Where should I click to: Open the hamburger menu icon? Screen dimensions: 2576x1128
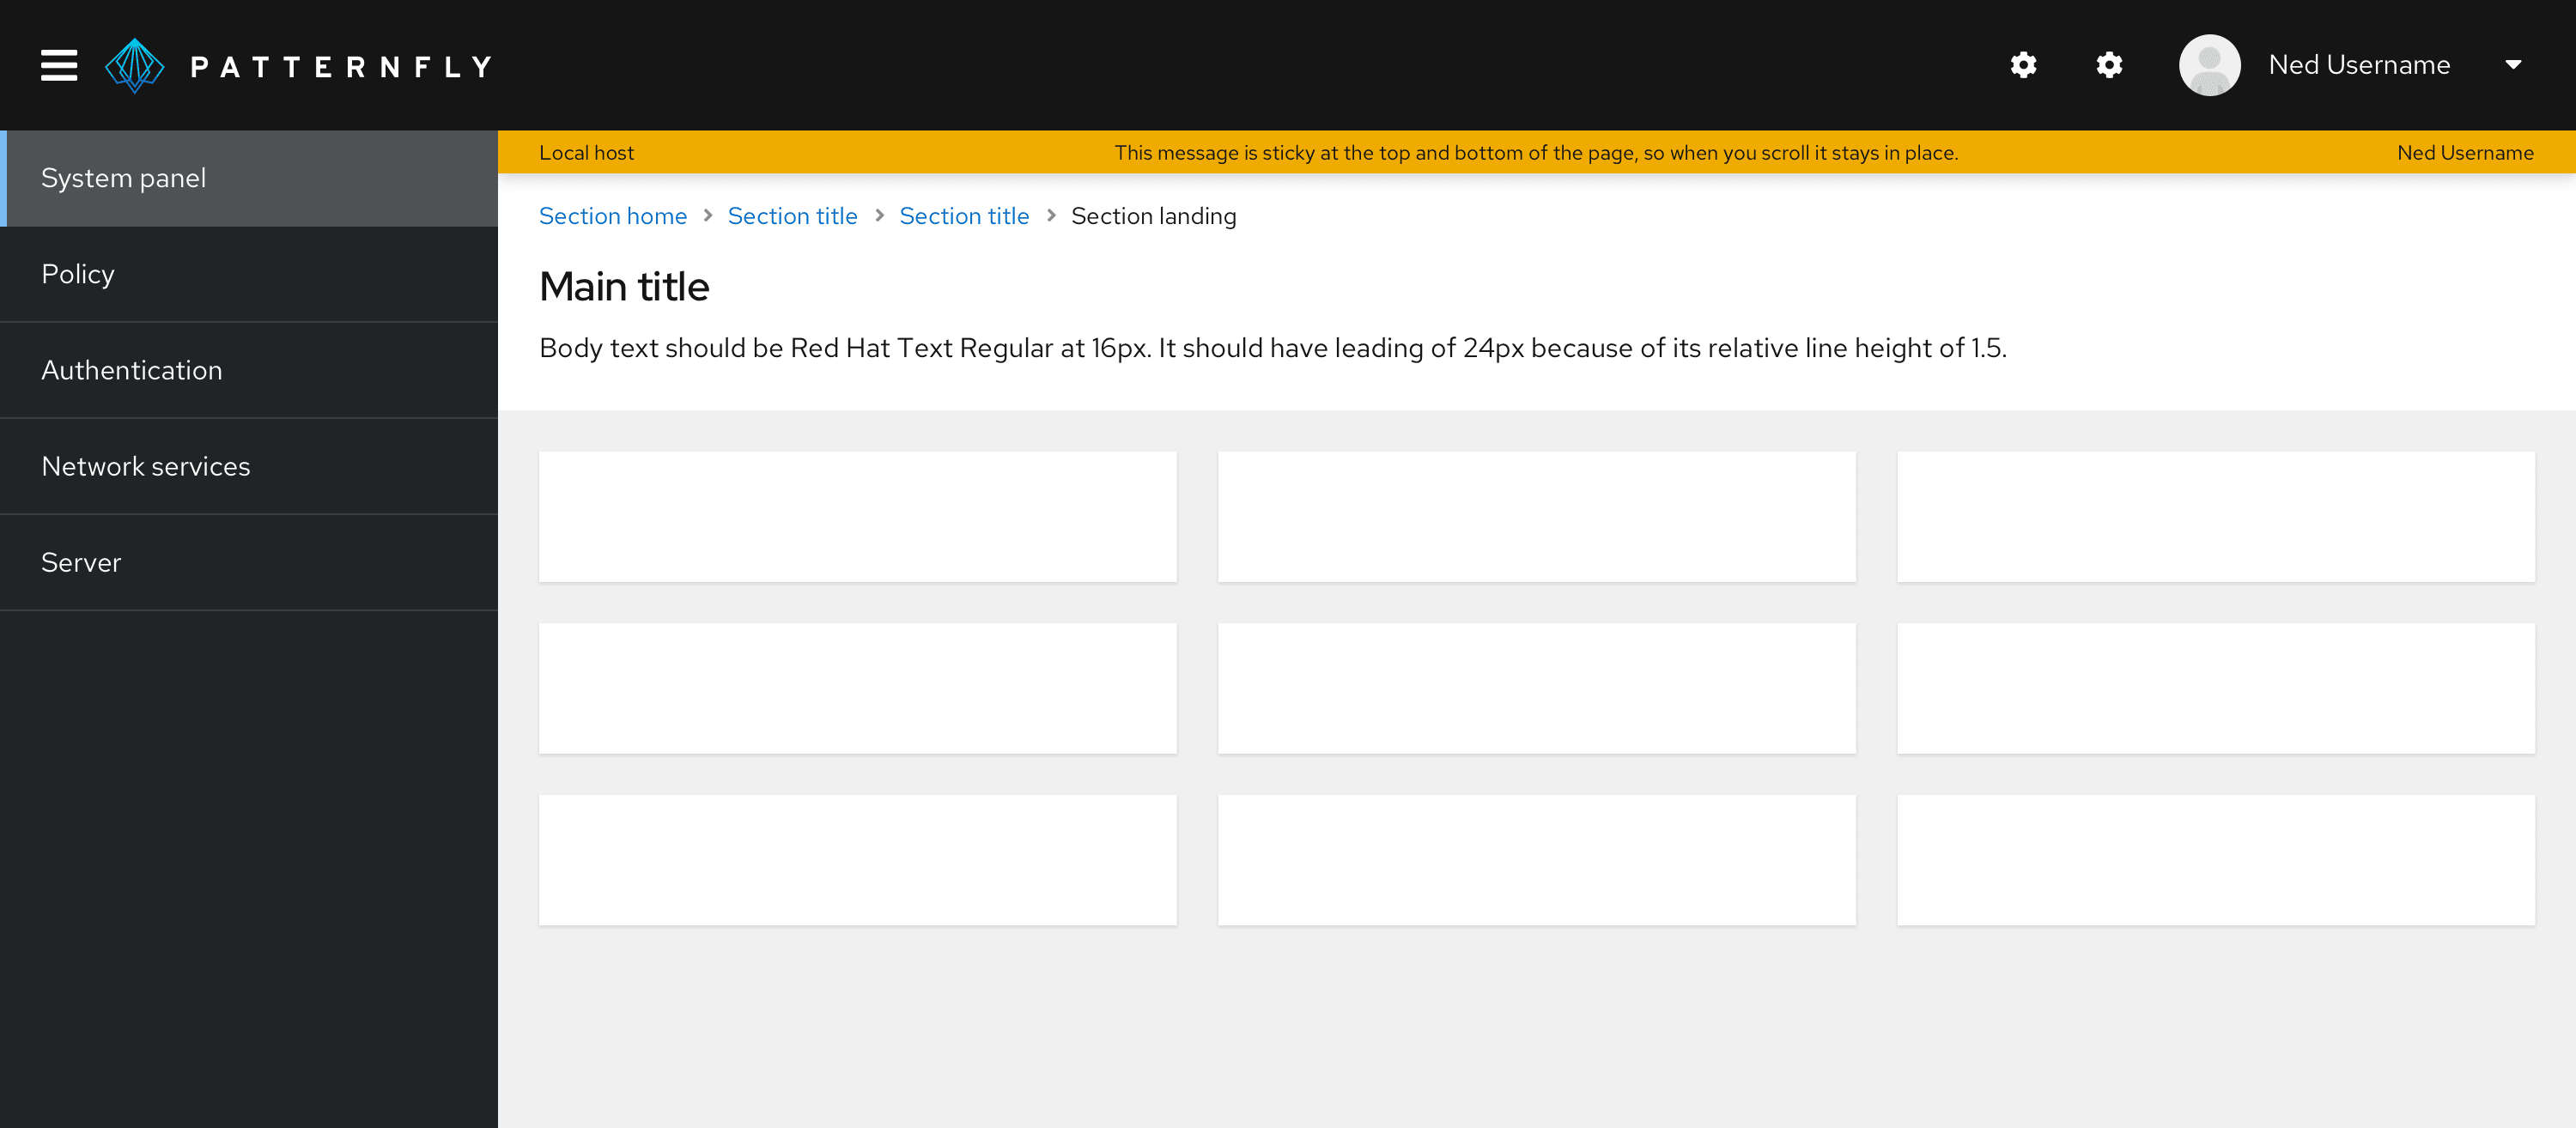59,66
